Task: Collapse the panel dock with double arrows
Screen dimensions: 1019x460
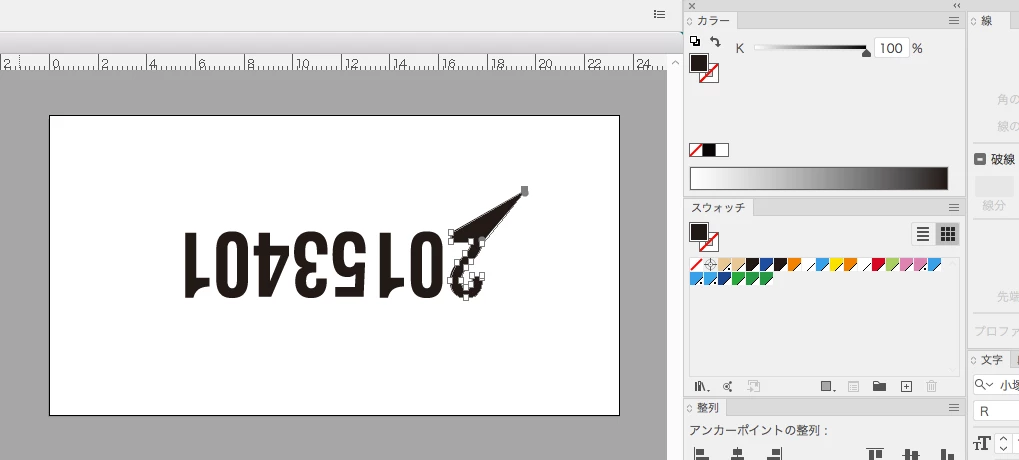Action: point(957,5)
